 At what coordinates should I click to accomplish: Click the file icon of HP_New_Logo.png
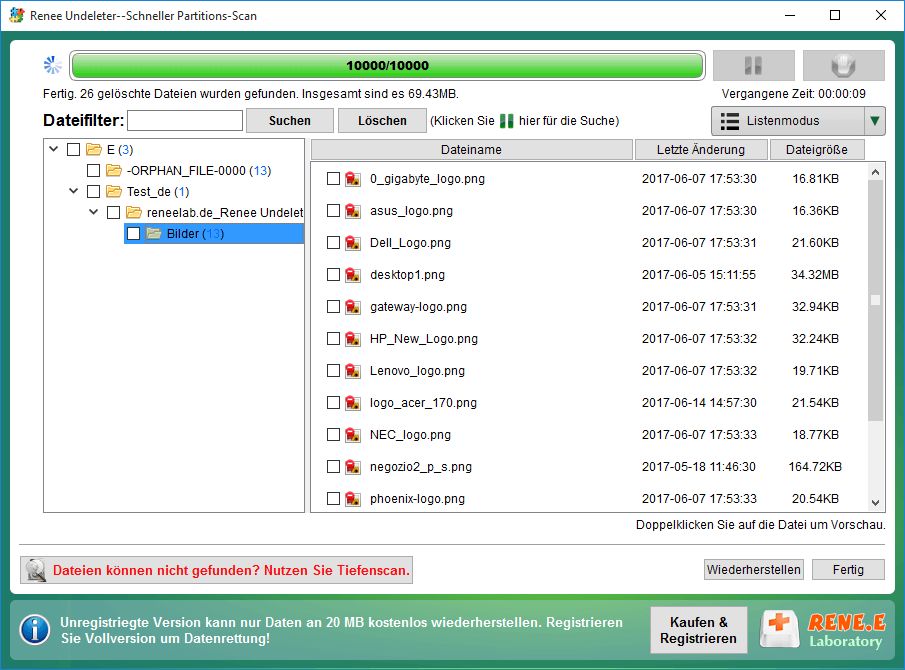353,339
